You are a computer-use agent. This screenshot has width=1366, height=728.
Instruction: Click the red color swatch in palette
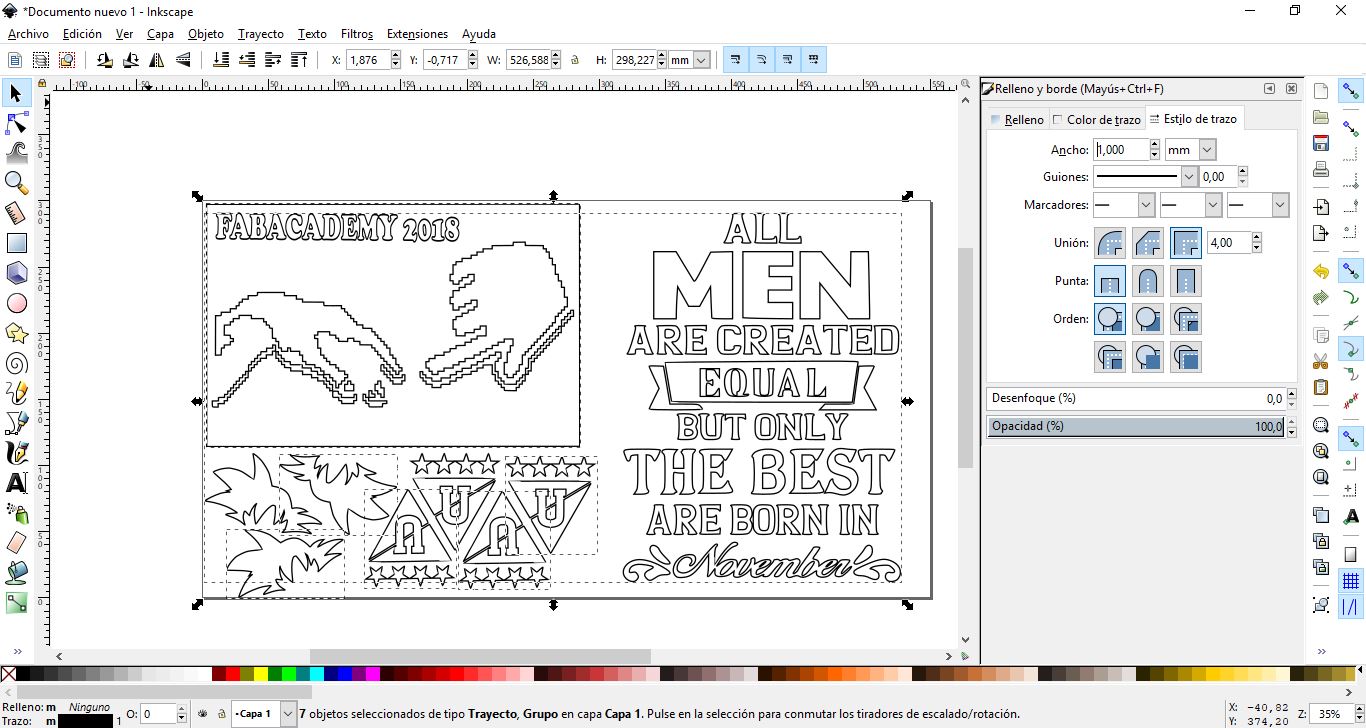[233, 674]
